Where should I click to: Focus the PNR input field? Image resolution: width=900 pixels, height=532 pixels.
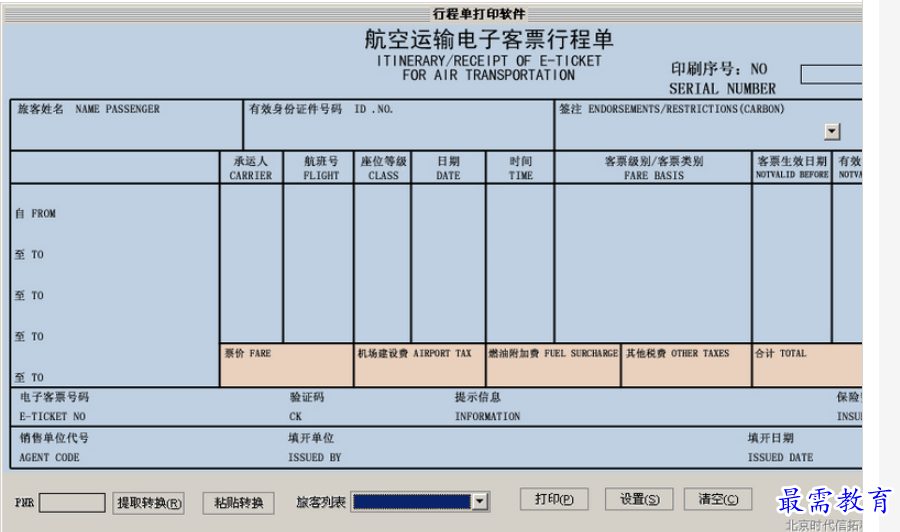point(72,503)
